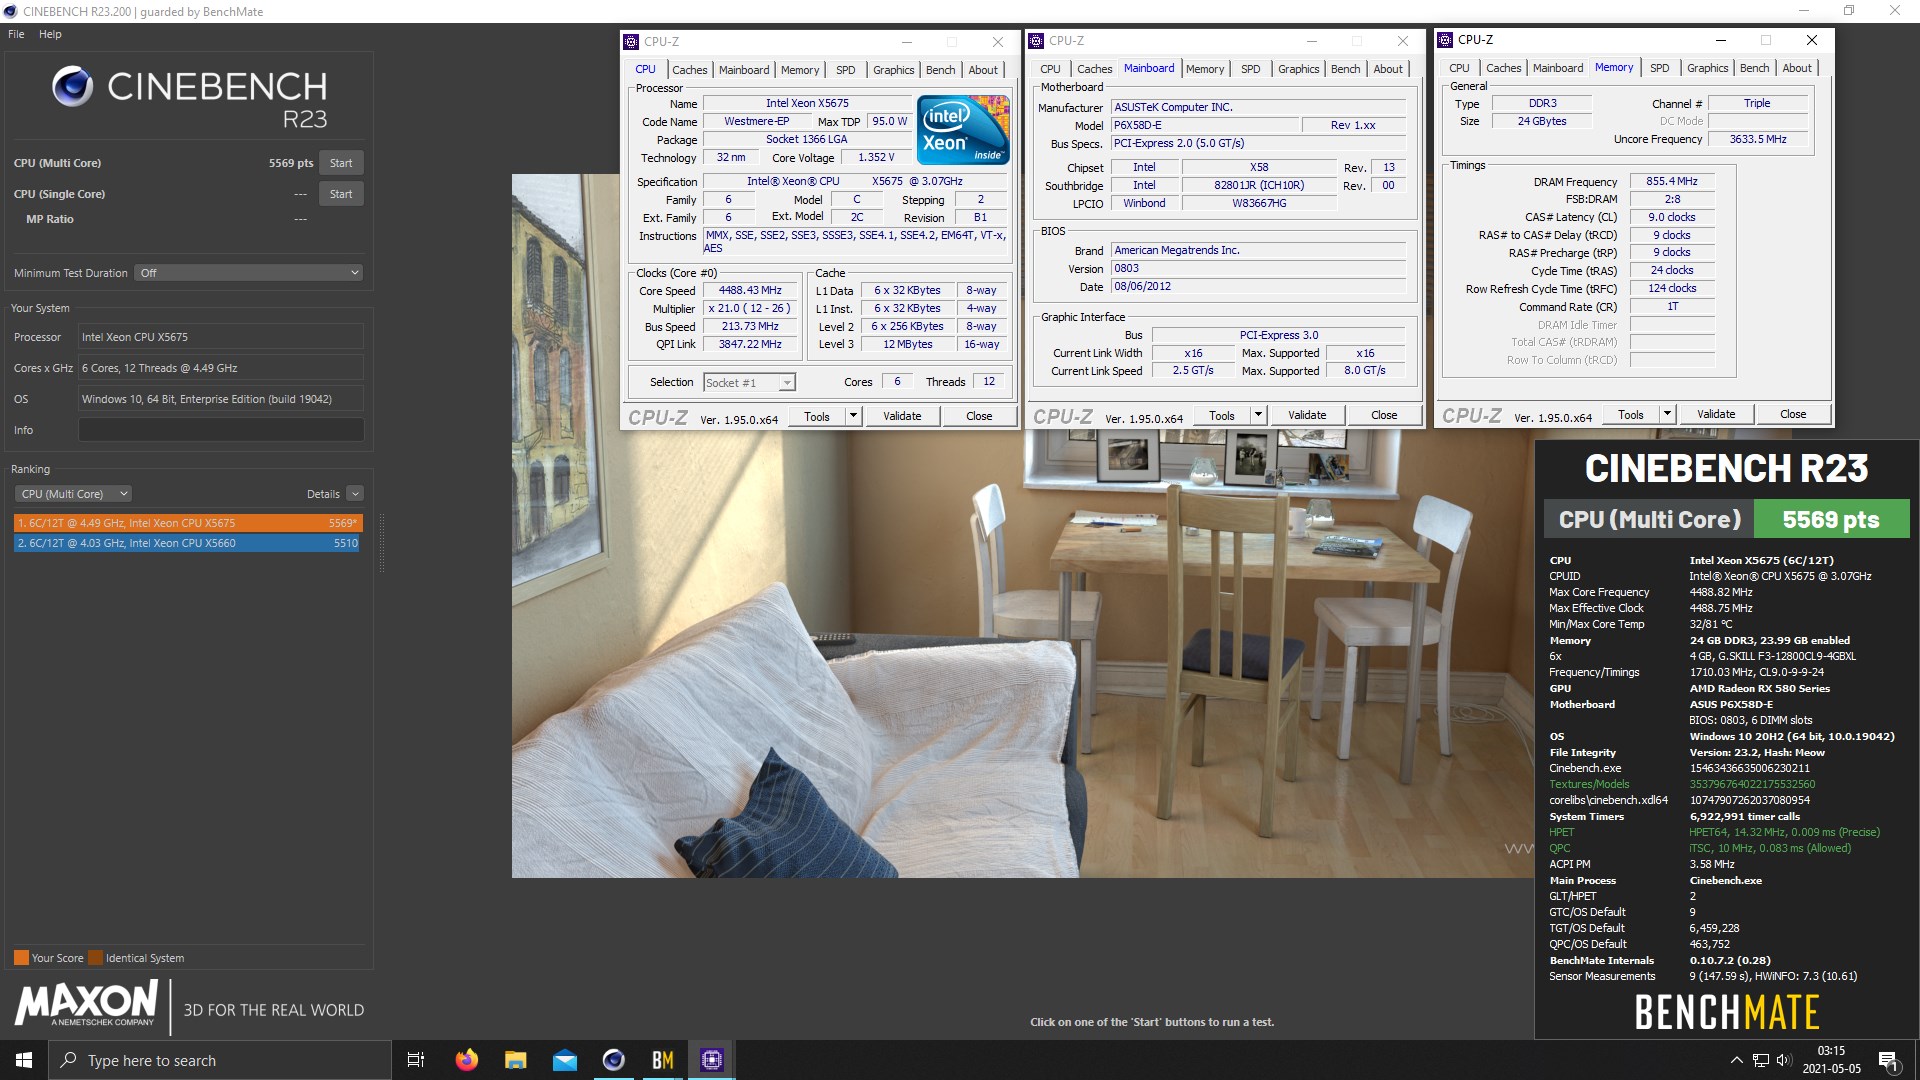Click the Start button for CPU Single Core
Viewport: 1920px width, 1080px height.
tap(340, 194)
